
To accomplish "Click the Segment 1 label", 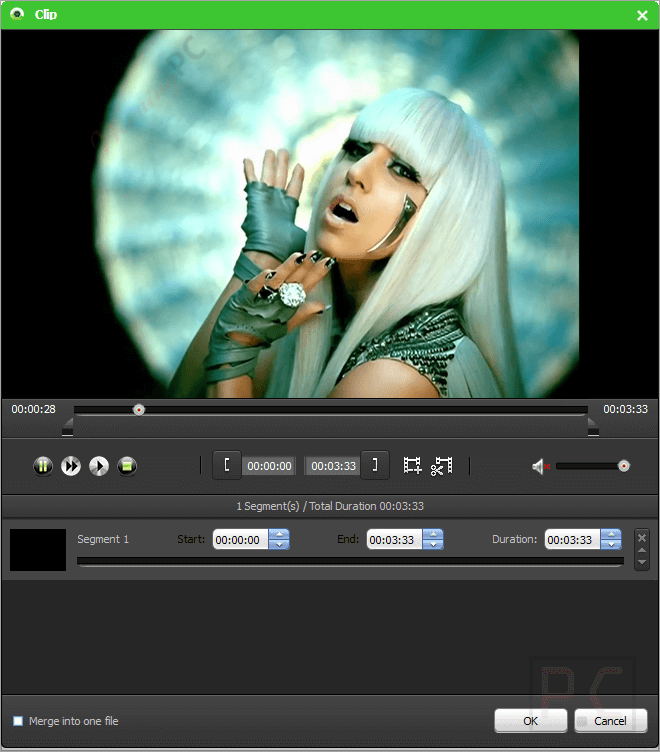I will 103,539.
